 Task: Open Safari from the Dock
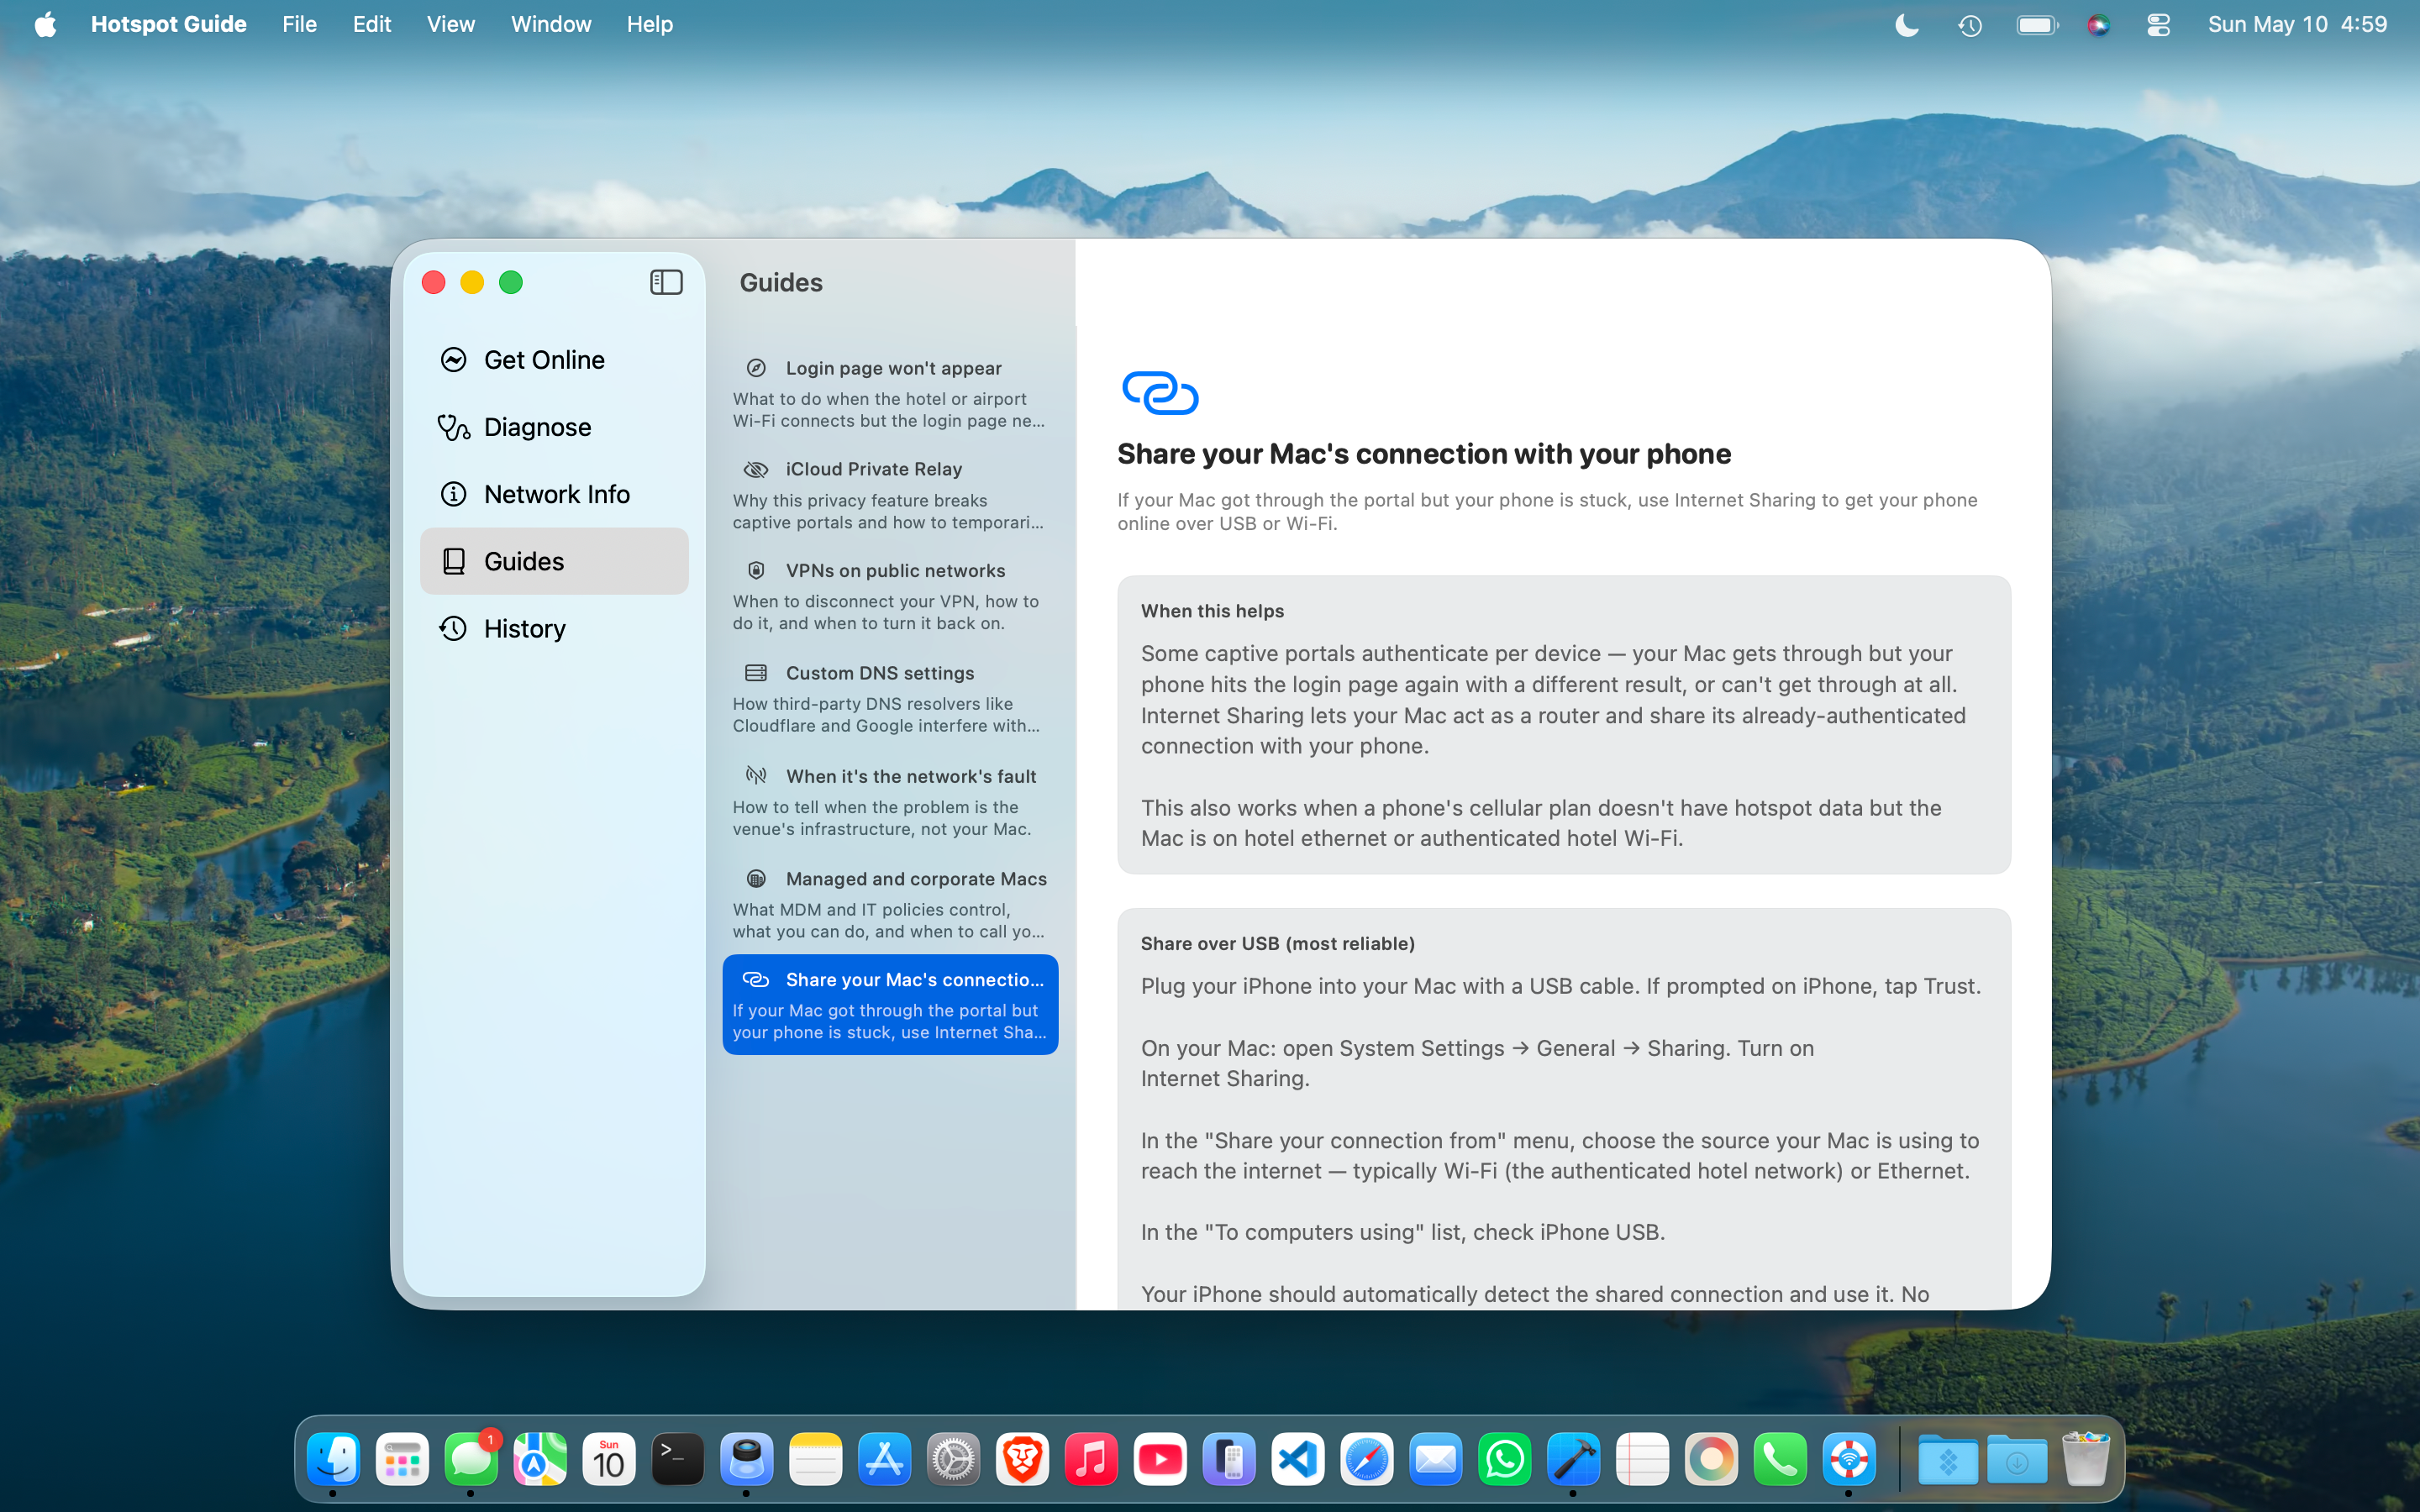click(1367, 1459)
